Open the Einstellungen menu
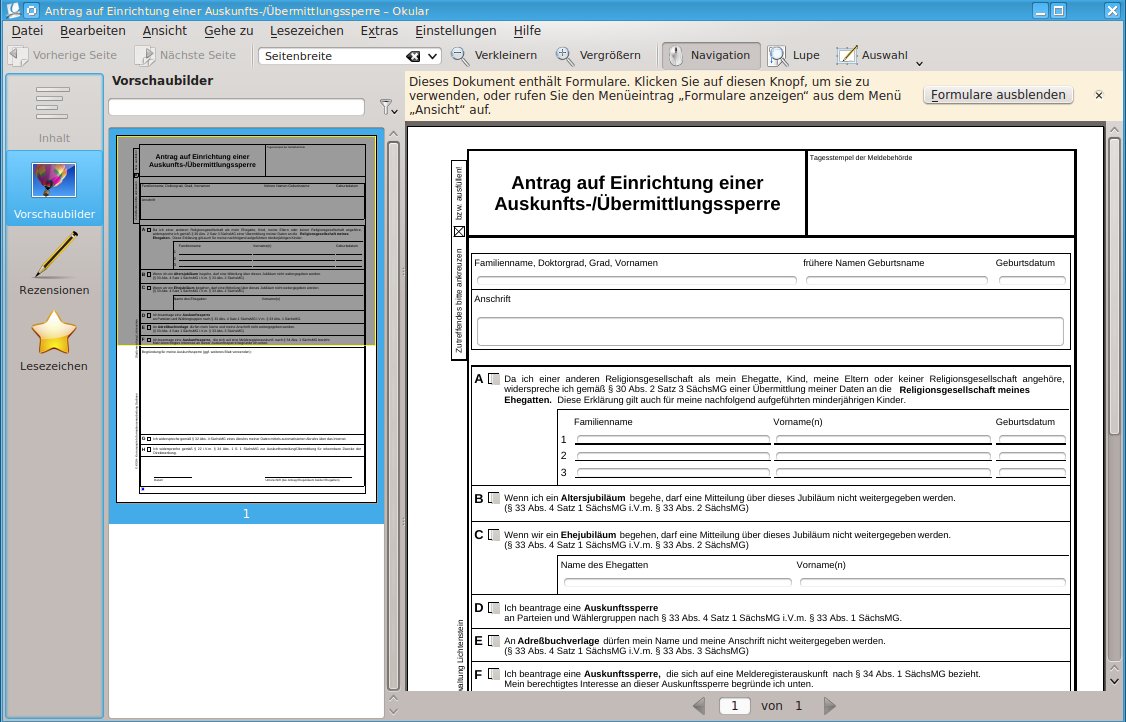The width and height of the screenshot is (1126, 722). click(x=455, y=30)
